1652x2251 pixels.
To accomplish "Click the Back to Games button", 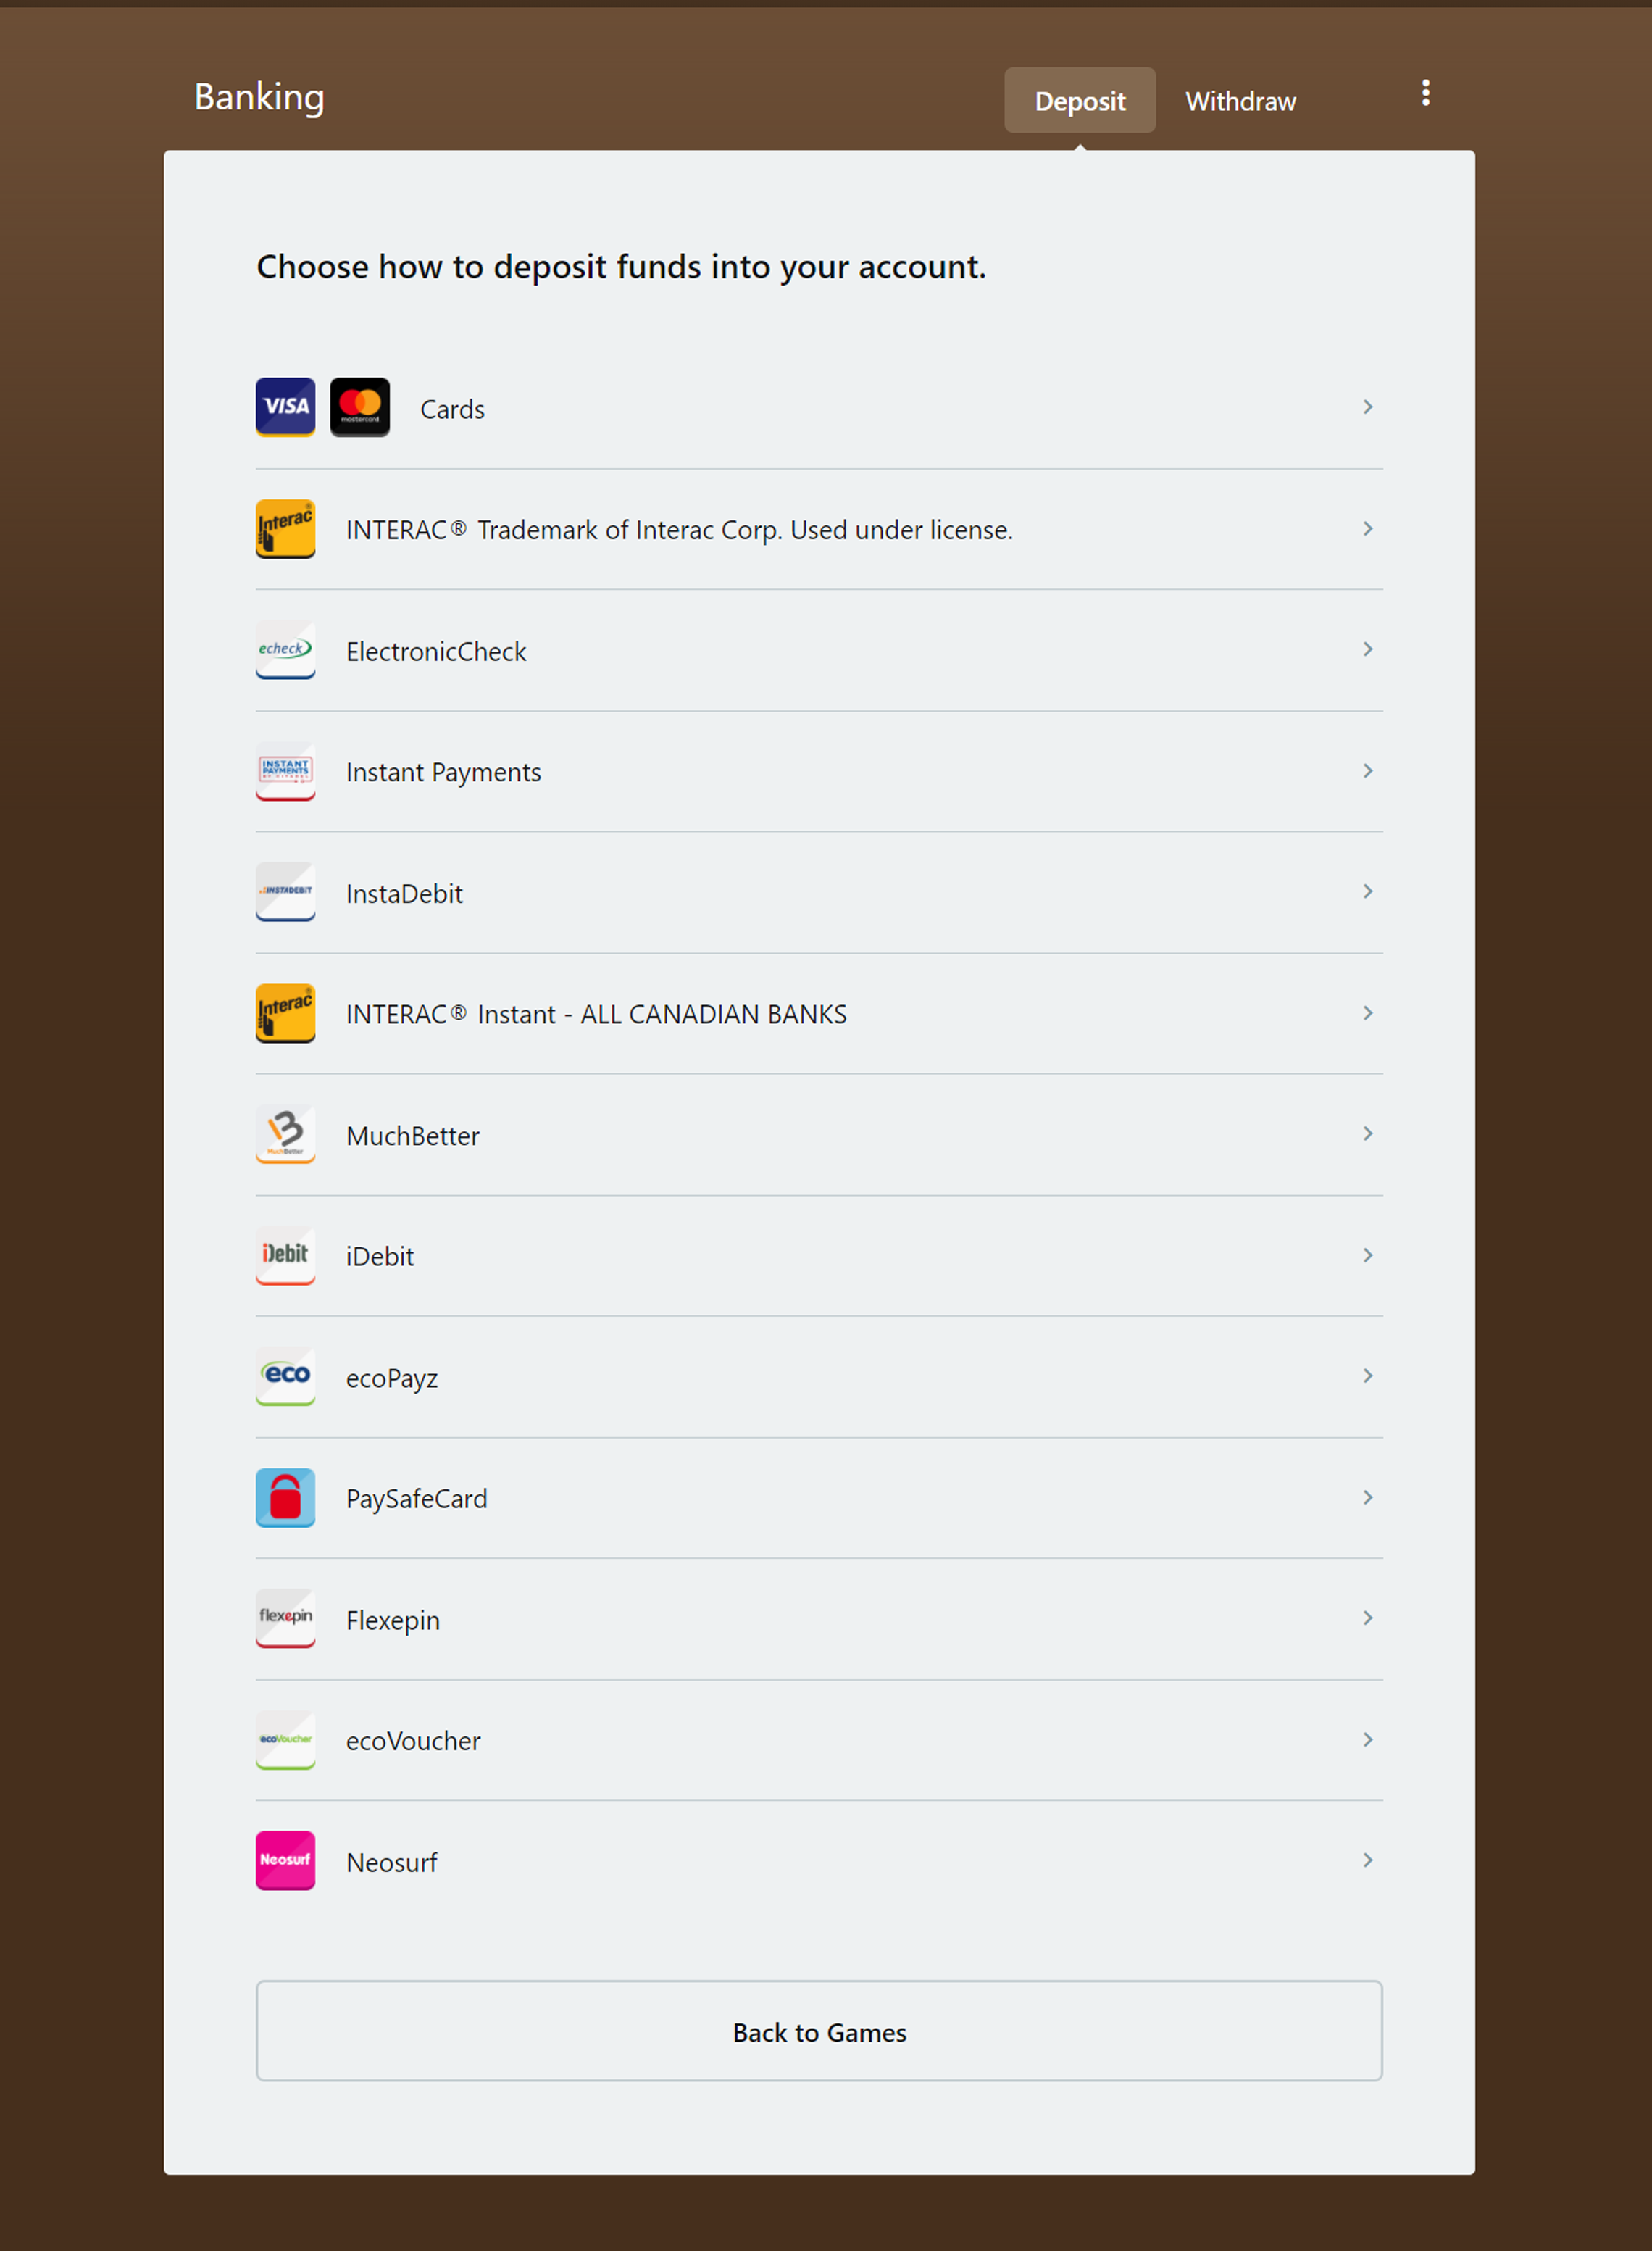I will pyautogui.click(x=819, y=2031).
